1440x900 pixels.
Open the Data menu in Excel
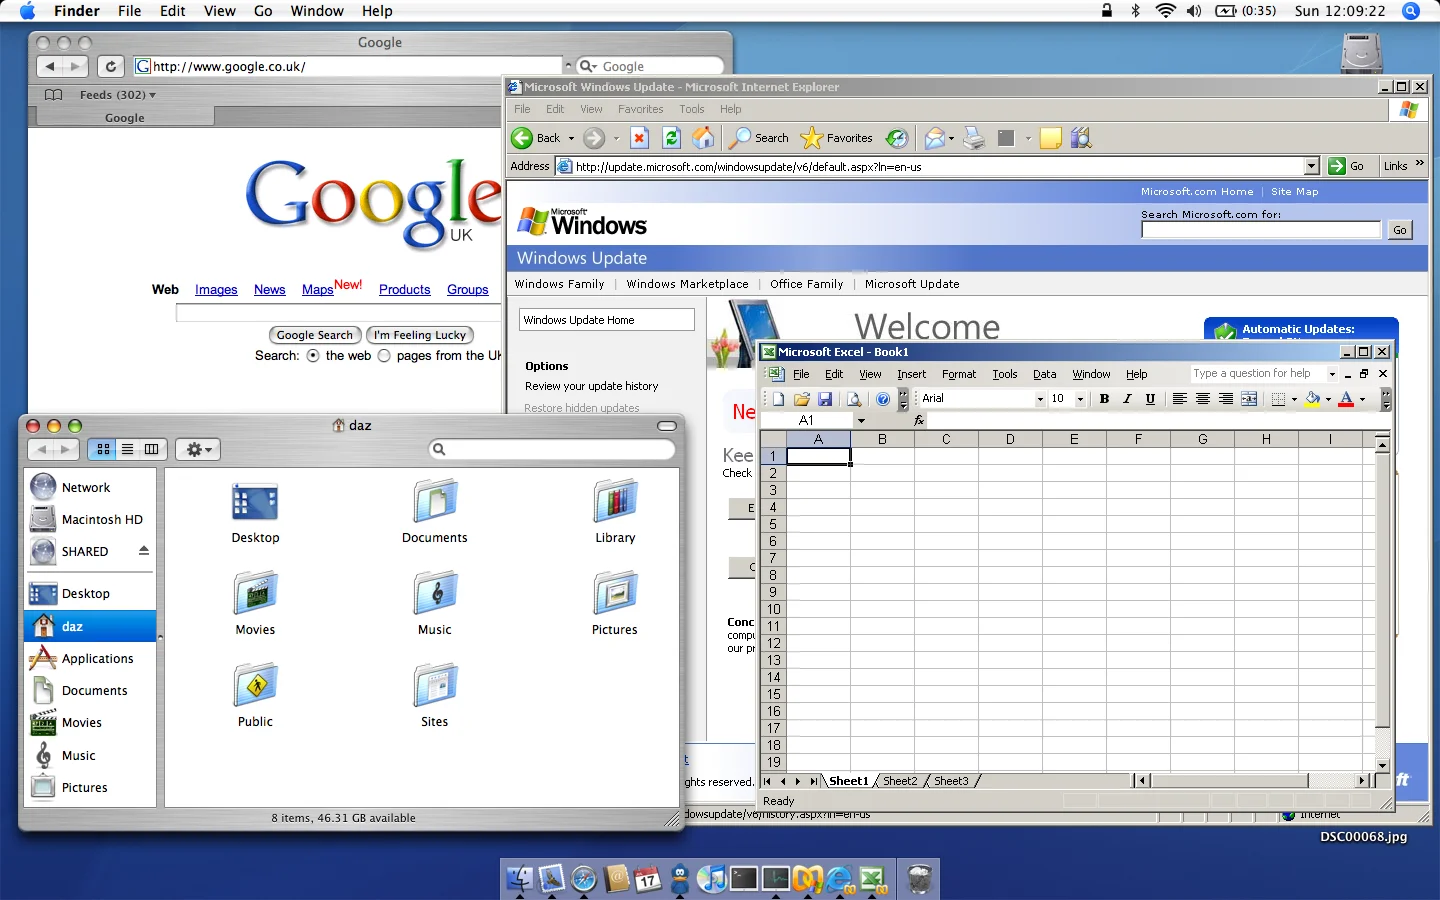click(1045, 374)
